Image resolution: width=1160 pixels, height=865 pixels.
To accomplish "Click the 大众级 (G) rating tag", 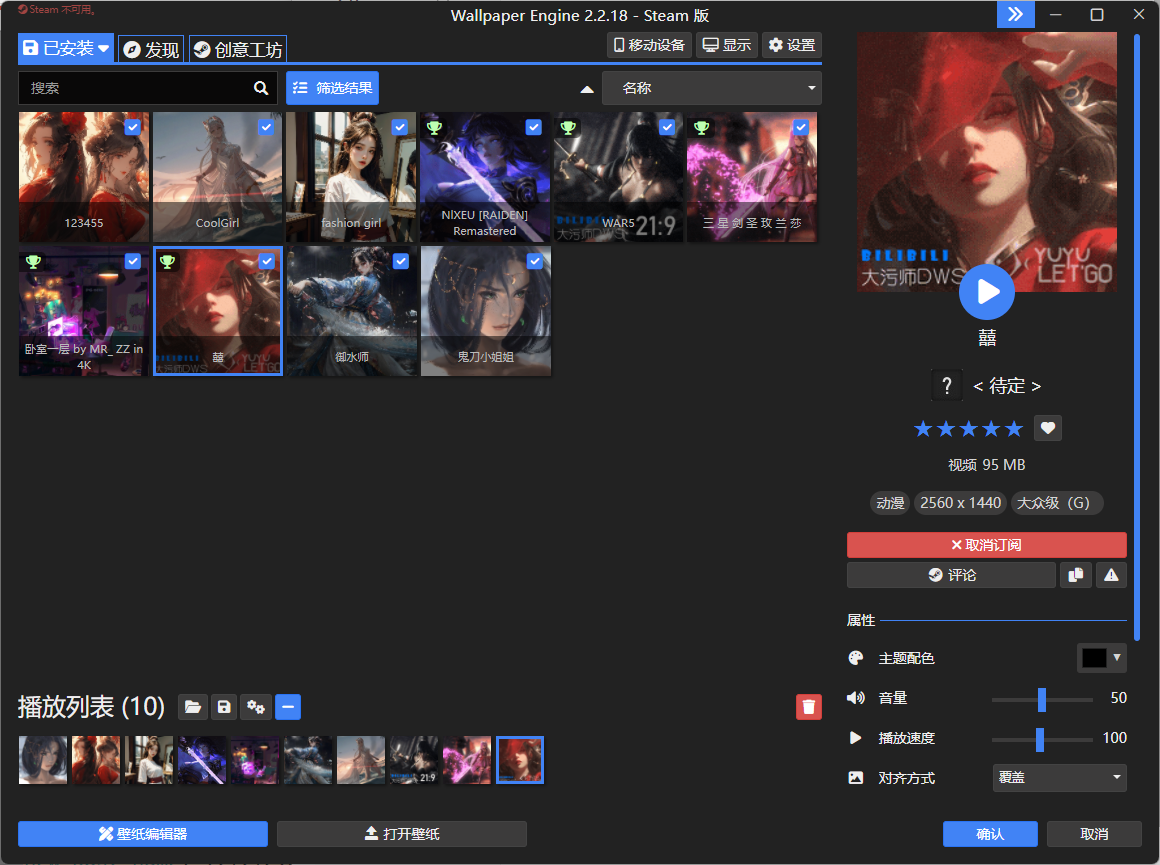I will click(x=1056, y=503).
